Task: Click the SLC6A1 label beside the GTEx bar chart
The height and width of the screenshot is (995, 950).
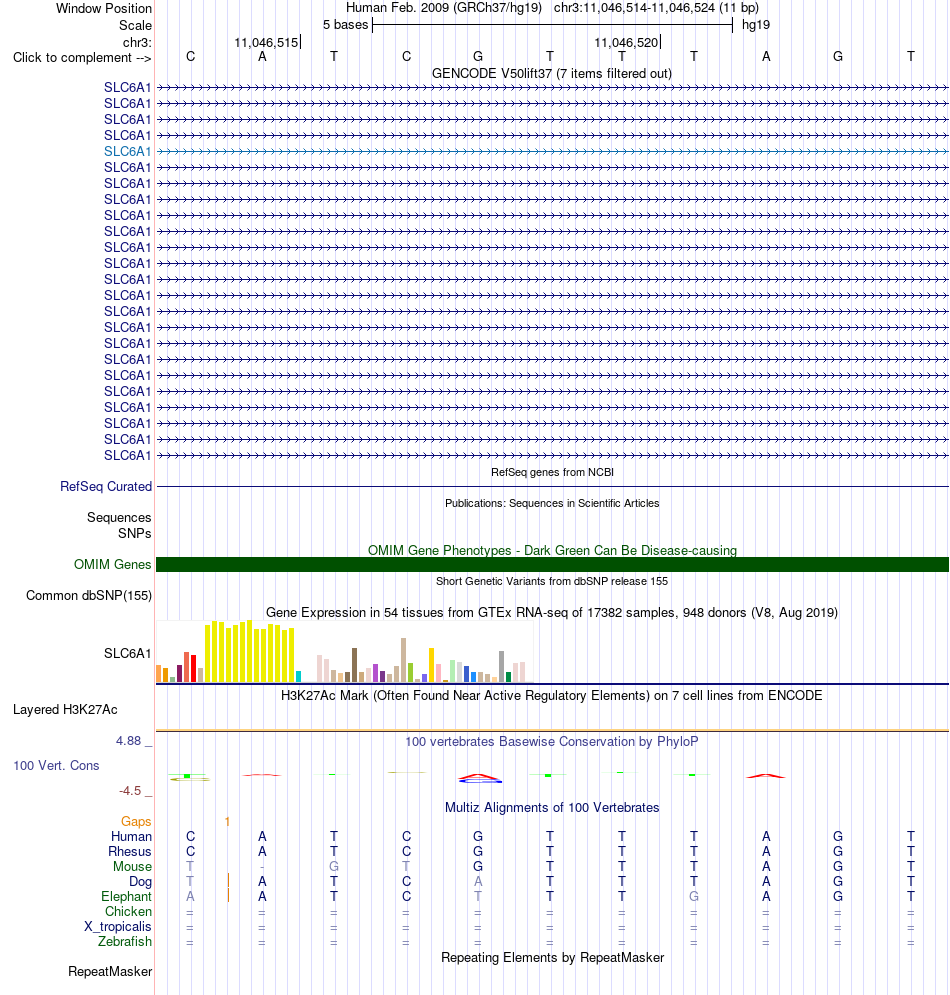Action: pyautogui.click(x=128, y=654)
